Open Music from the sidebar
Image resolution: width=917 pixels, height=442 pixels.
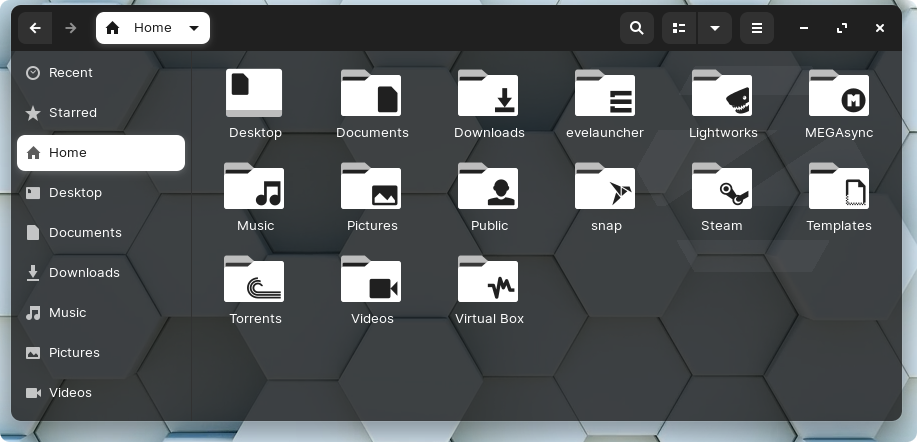click(x=101, y=313)
